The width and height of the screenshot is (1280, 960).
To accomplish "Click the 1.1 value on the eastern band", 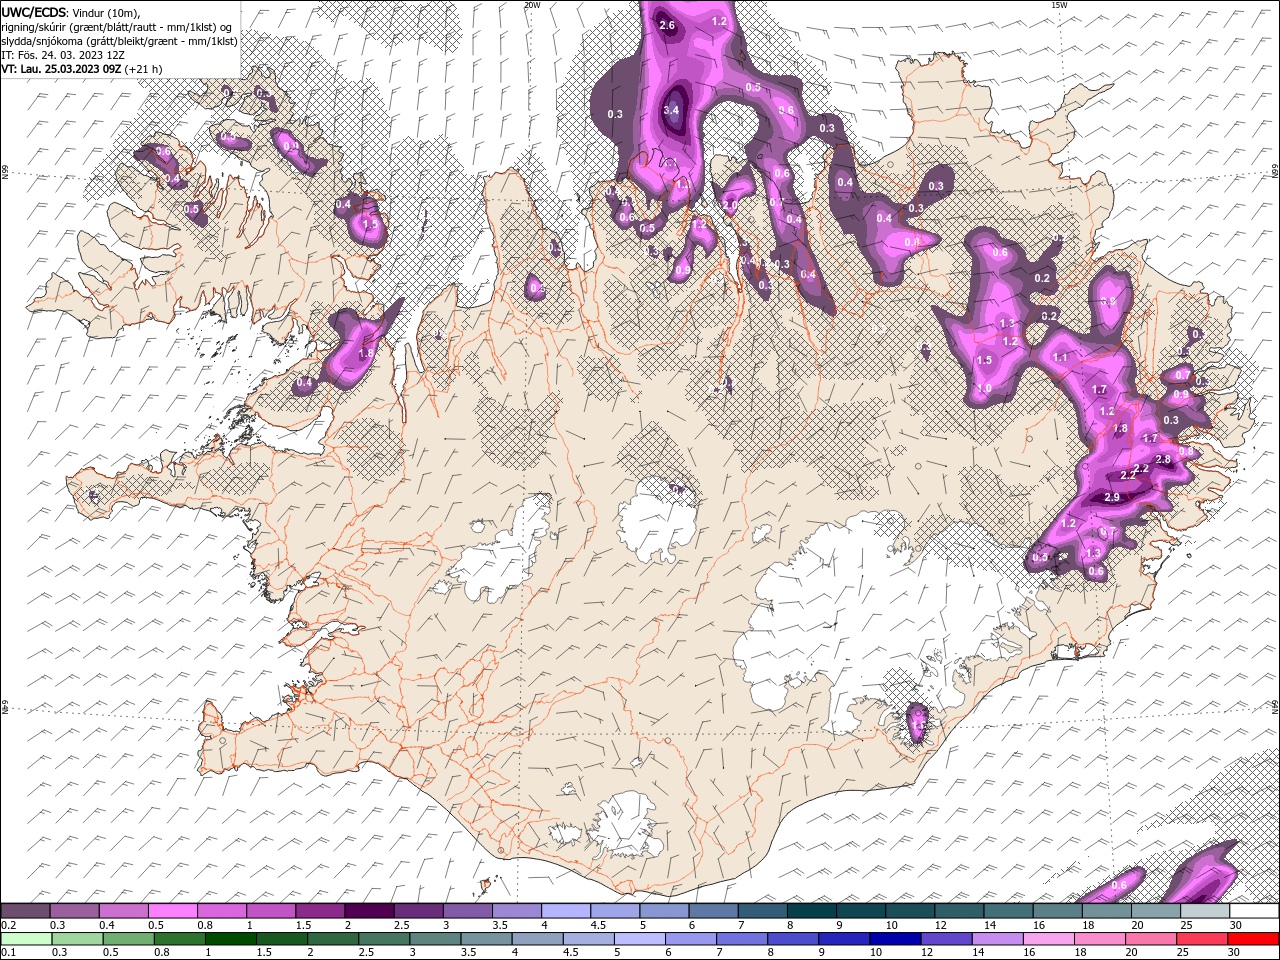I will coord(1061,358).
